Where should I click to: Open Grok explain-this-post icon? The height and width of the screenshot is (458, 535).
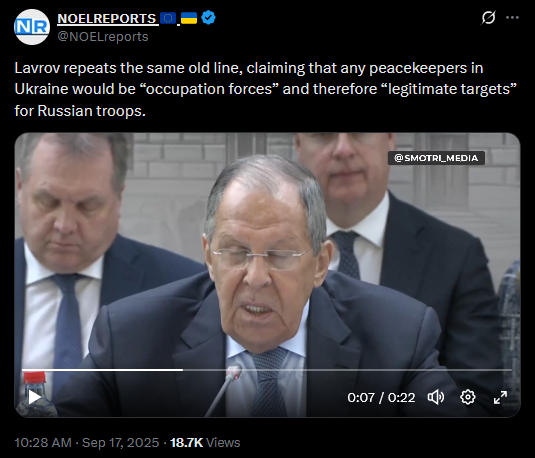488,18
